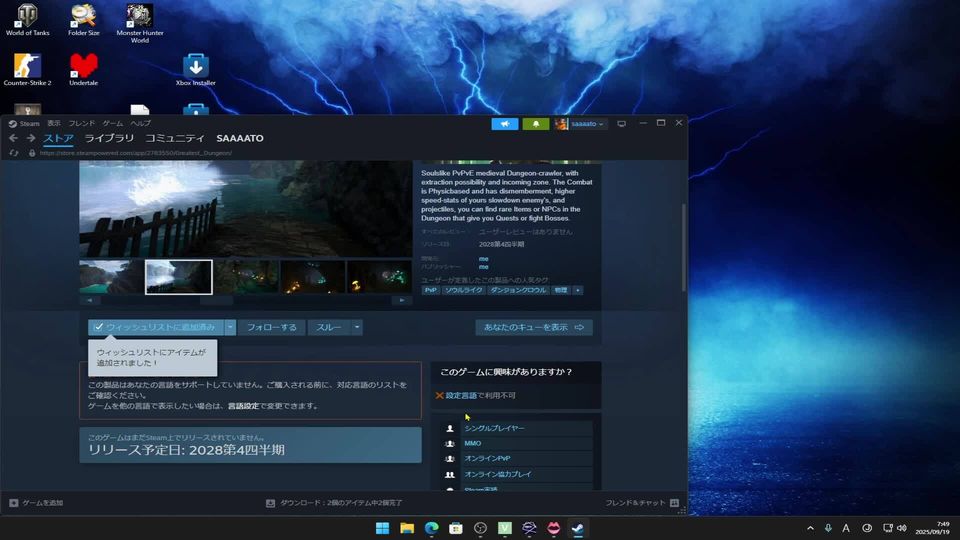Open the 表示 menu
960x540 pixels.
[x=54, y=124]
